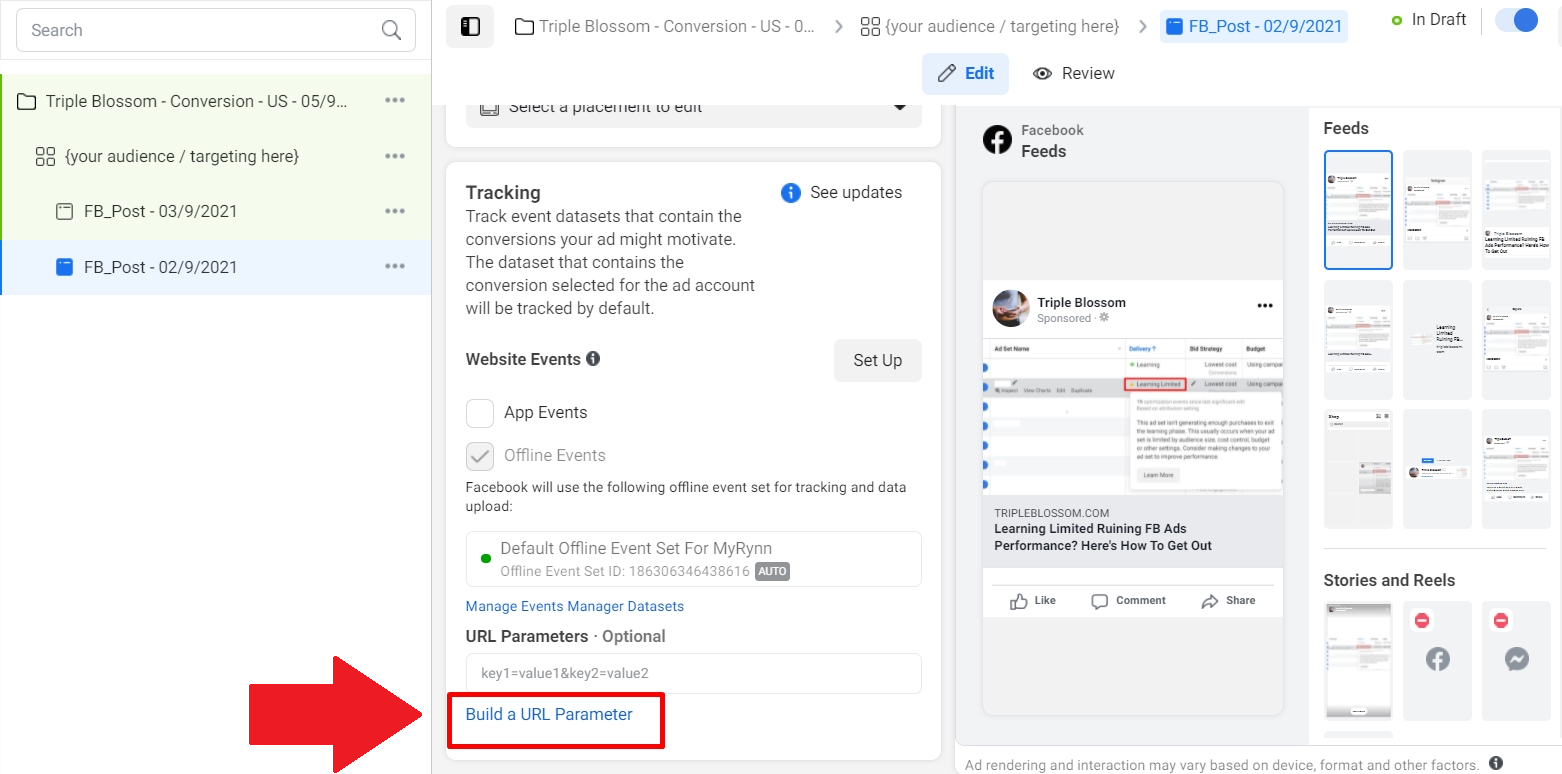Click the See updates link
The width and height of the screenshot is (1562, 774).
[856, 193]
